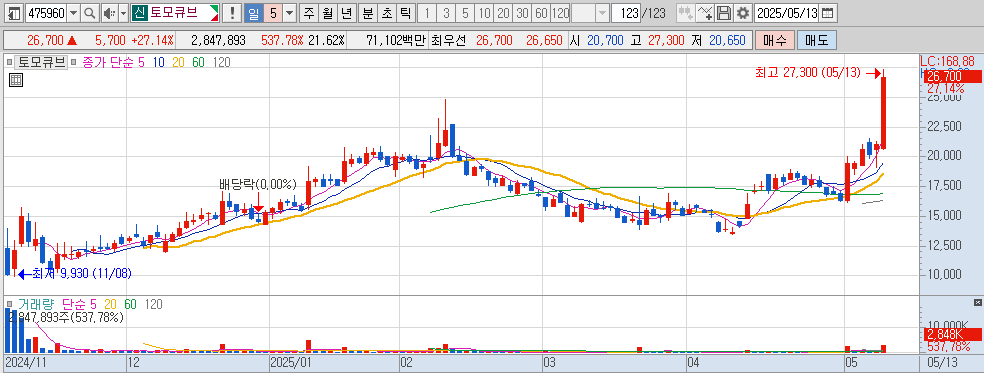984x373 pixels.
Task: Expand the stock code 475960 dropdown
Action: (73, 13)
